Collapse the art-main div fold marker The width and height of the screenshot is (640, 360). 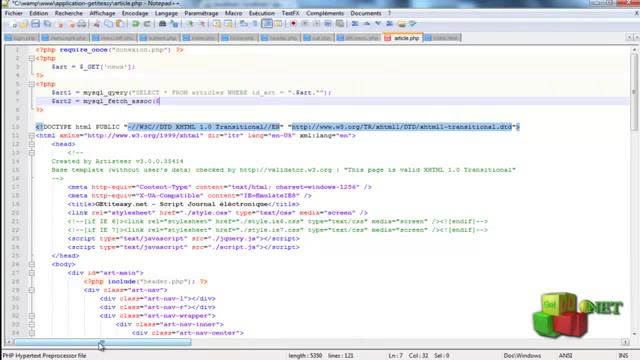tap(31, 273)
